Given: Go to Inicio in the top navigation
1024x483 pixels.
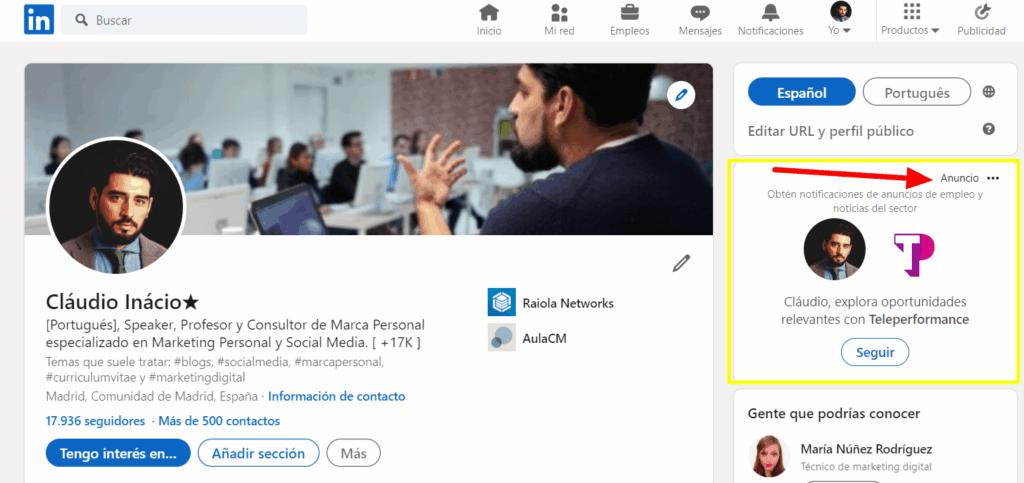Looking at the screenshot, I should (x=488, y=20).
